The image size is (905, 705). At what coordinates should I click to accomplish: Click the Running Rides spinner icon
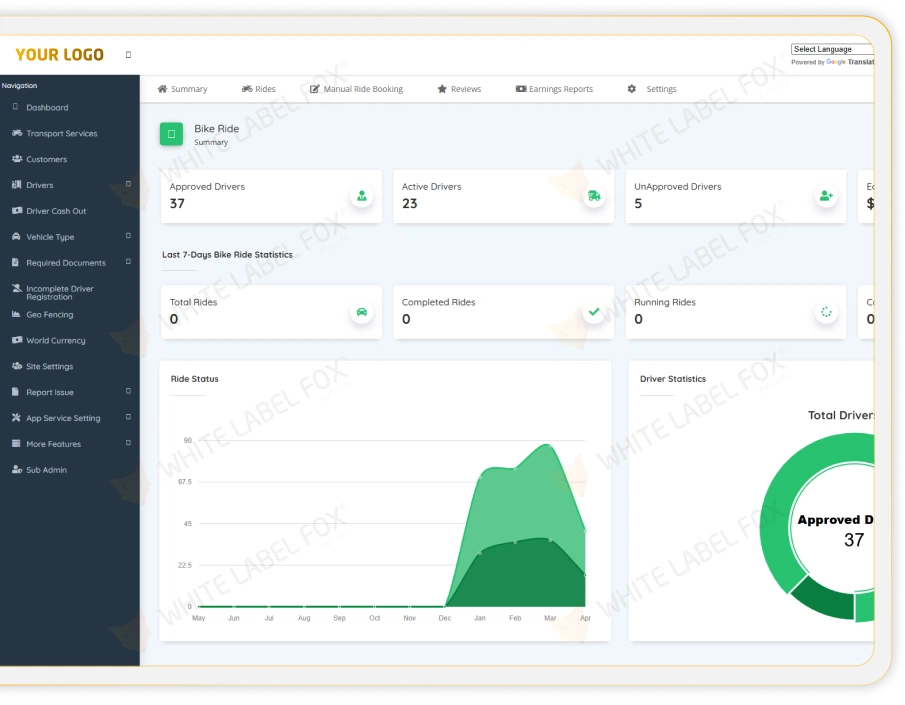(827, 312)
